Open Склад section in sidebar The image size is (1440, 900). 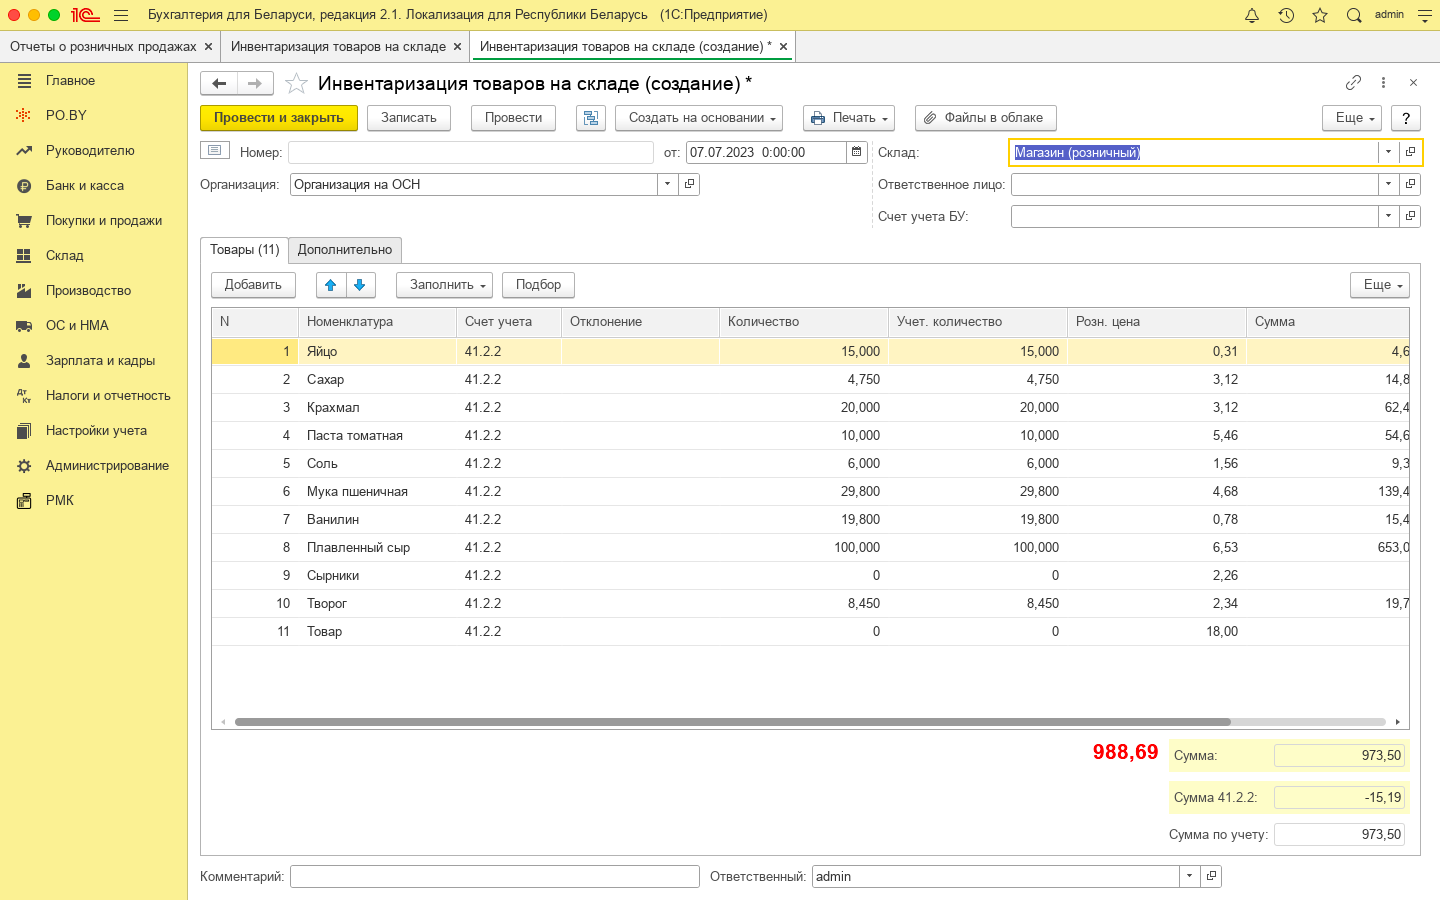point(65,256)
